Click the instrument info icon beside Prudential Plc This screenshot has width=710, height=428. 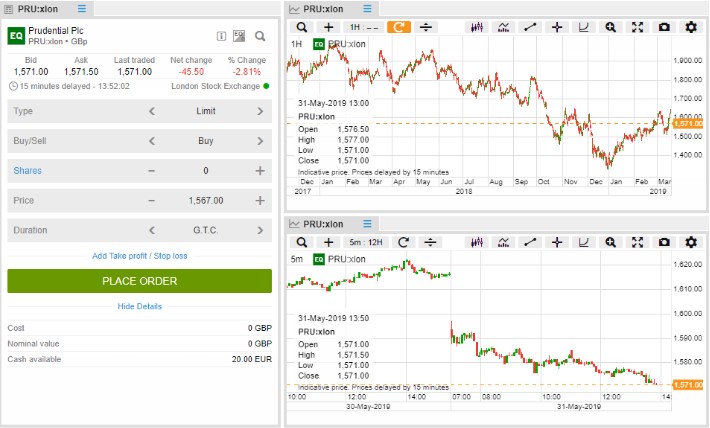pyautogui.click(x=220, y=37)
